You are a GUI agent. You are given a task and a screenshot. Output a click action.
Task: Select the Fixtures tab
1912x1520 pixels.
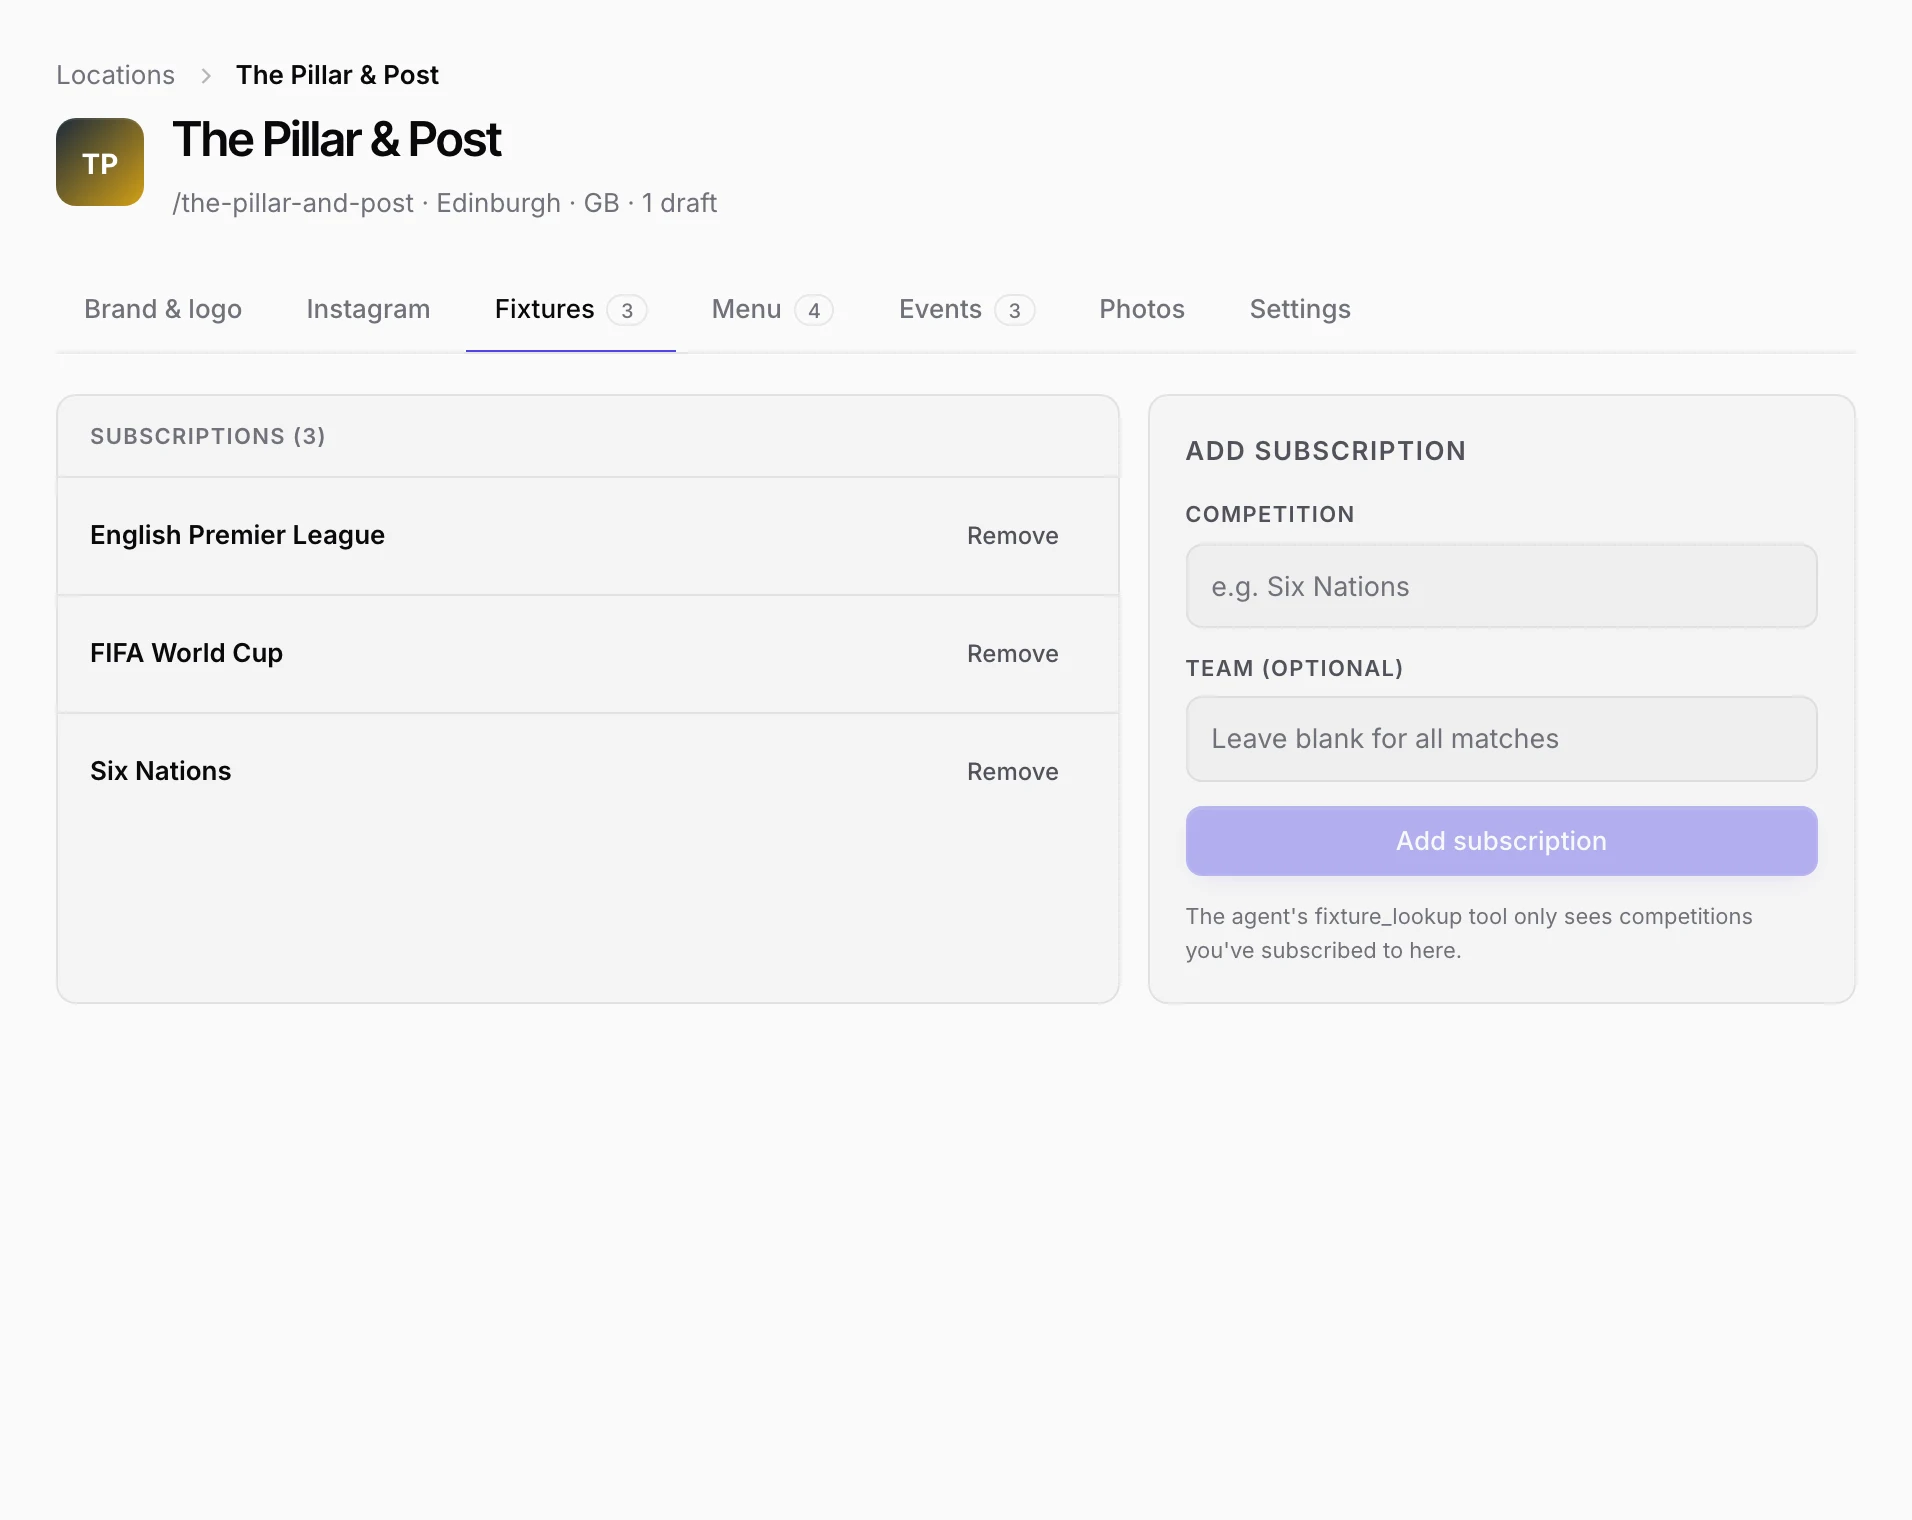click(571, 309)
